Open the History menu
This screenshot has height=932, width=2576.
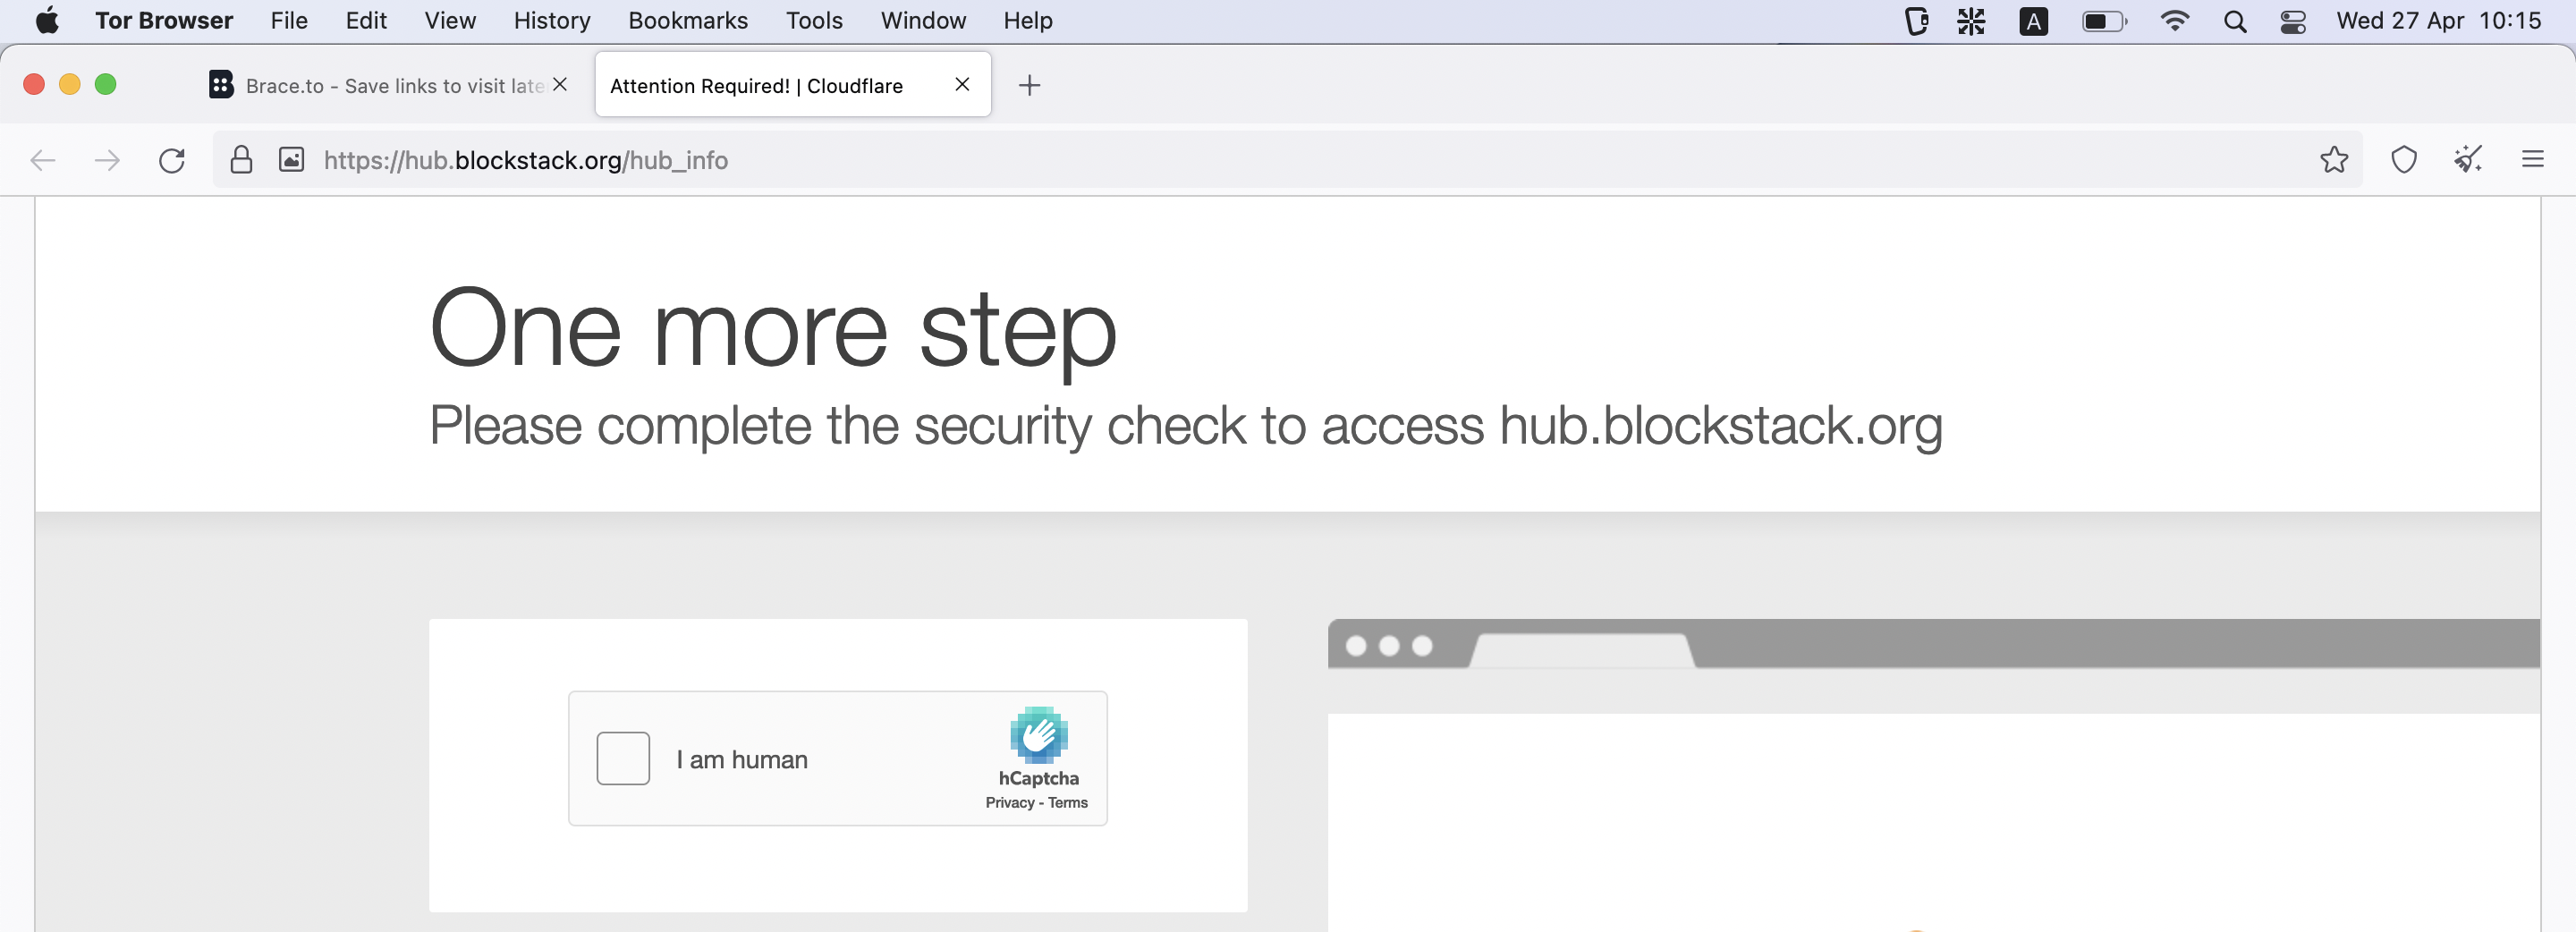[552, 20]
